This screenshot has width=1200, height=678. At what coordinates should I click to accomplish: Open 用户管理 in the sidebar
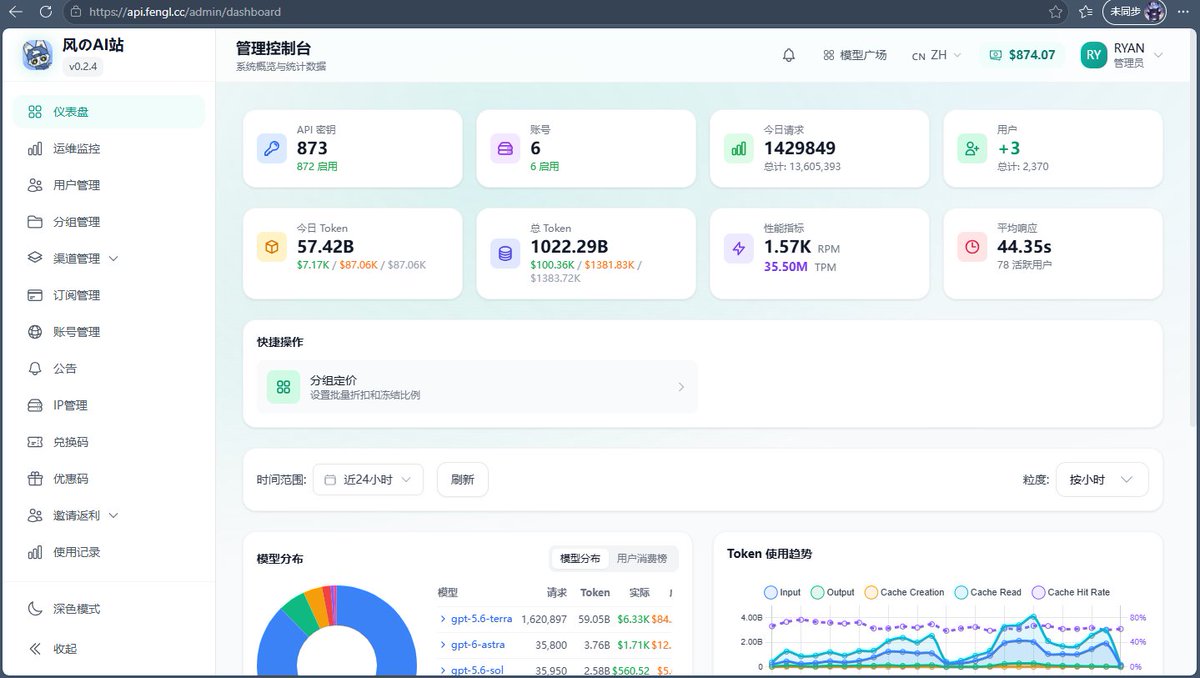(108, 185)
